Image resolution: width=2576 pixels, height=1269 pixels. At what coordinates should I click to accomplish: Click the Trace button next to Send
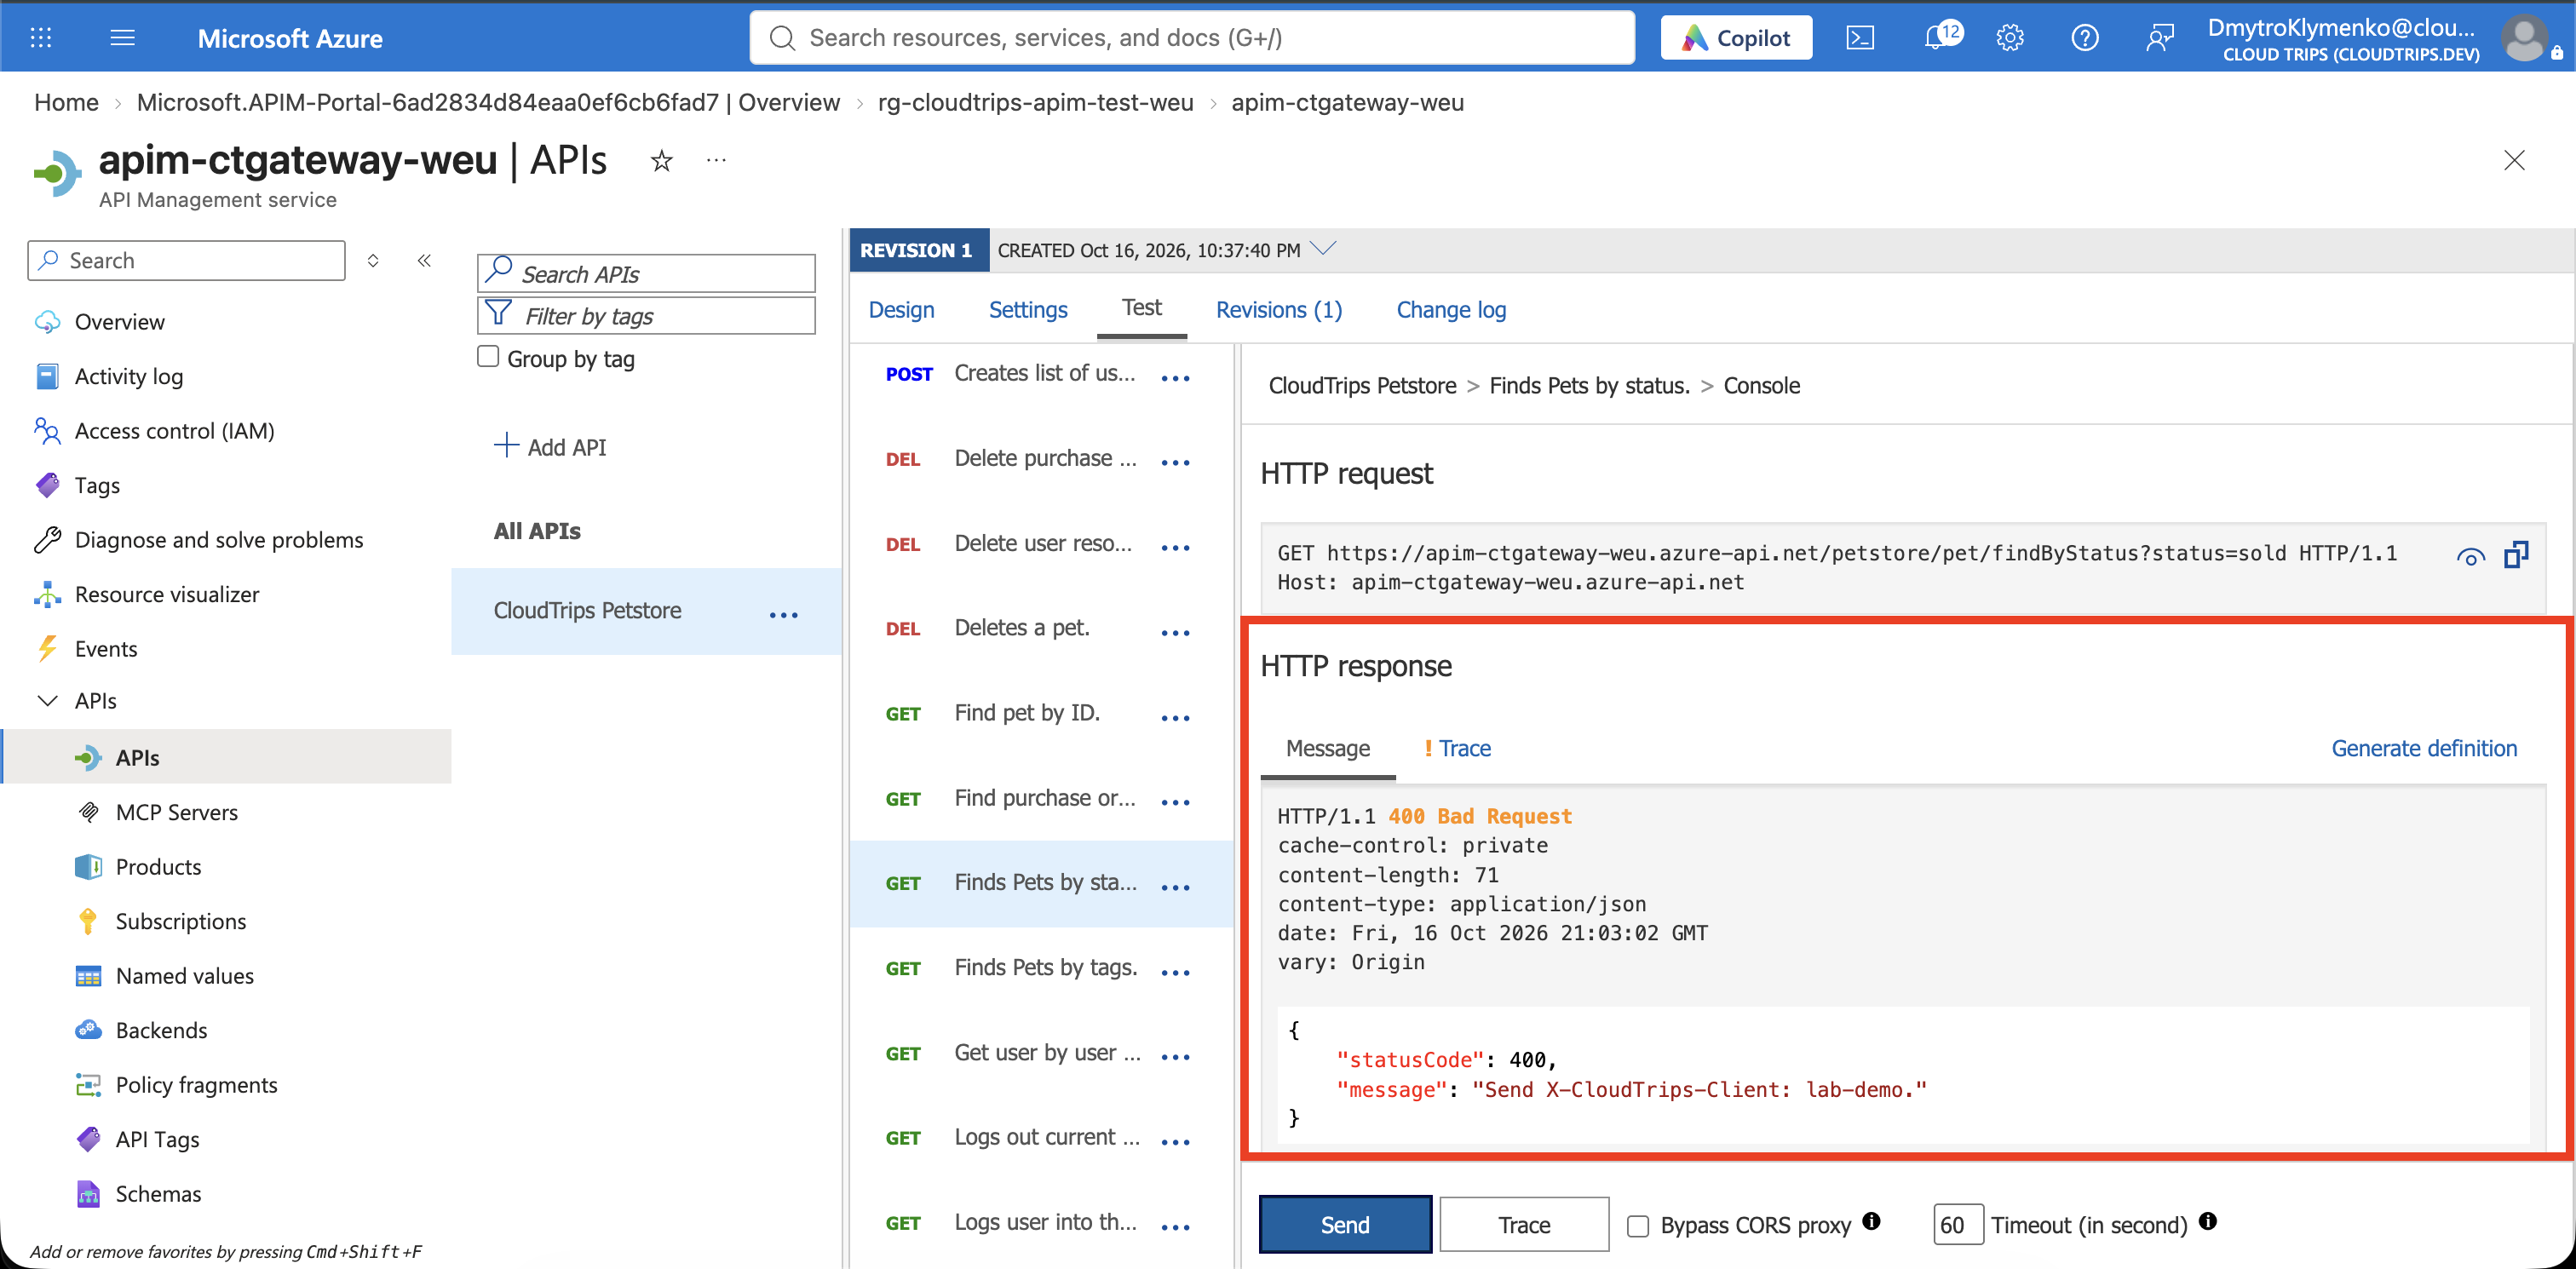1524,1224
